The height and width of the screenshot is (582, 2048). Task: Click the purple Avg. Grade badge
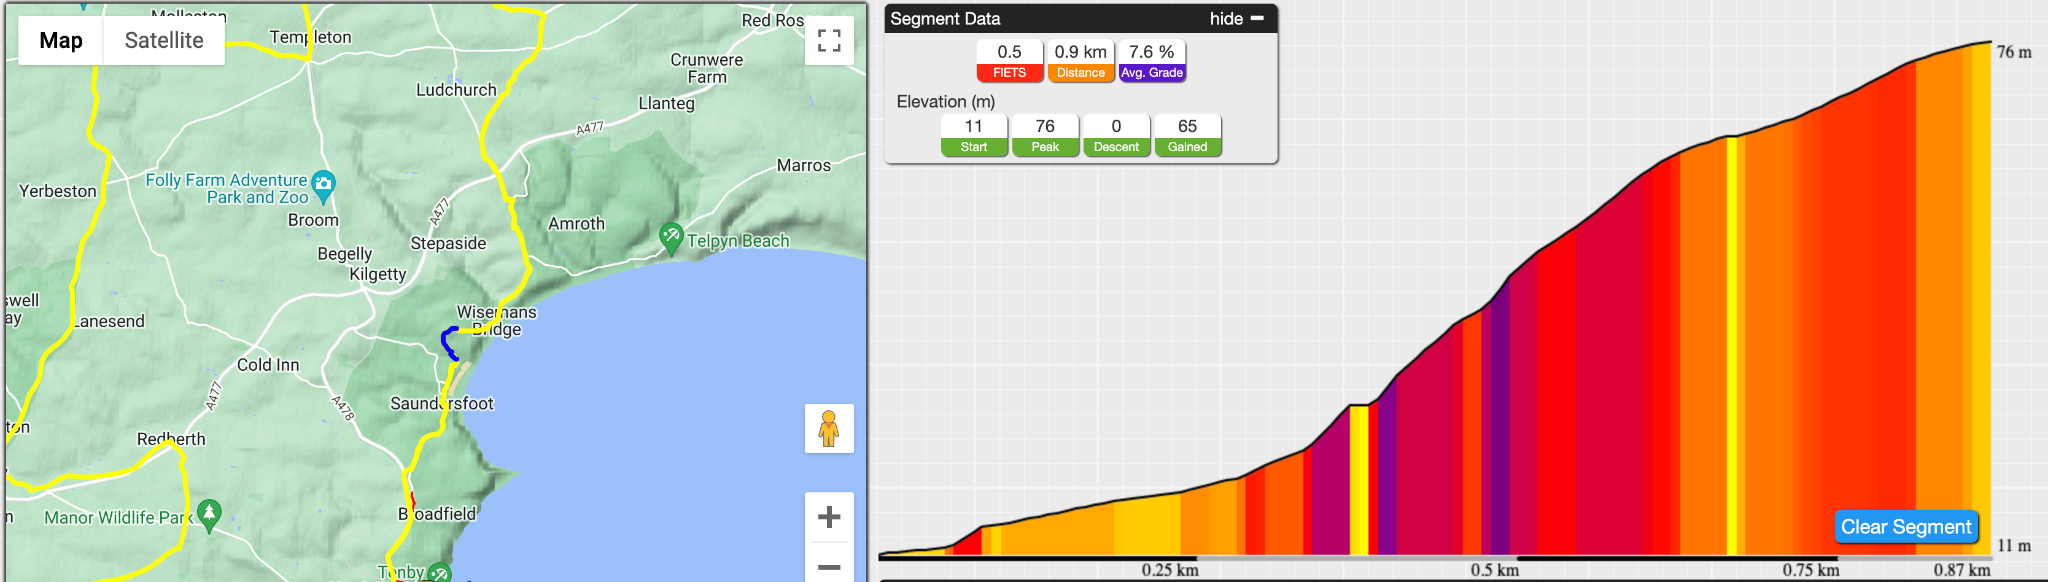coord(1152,61)
